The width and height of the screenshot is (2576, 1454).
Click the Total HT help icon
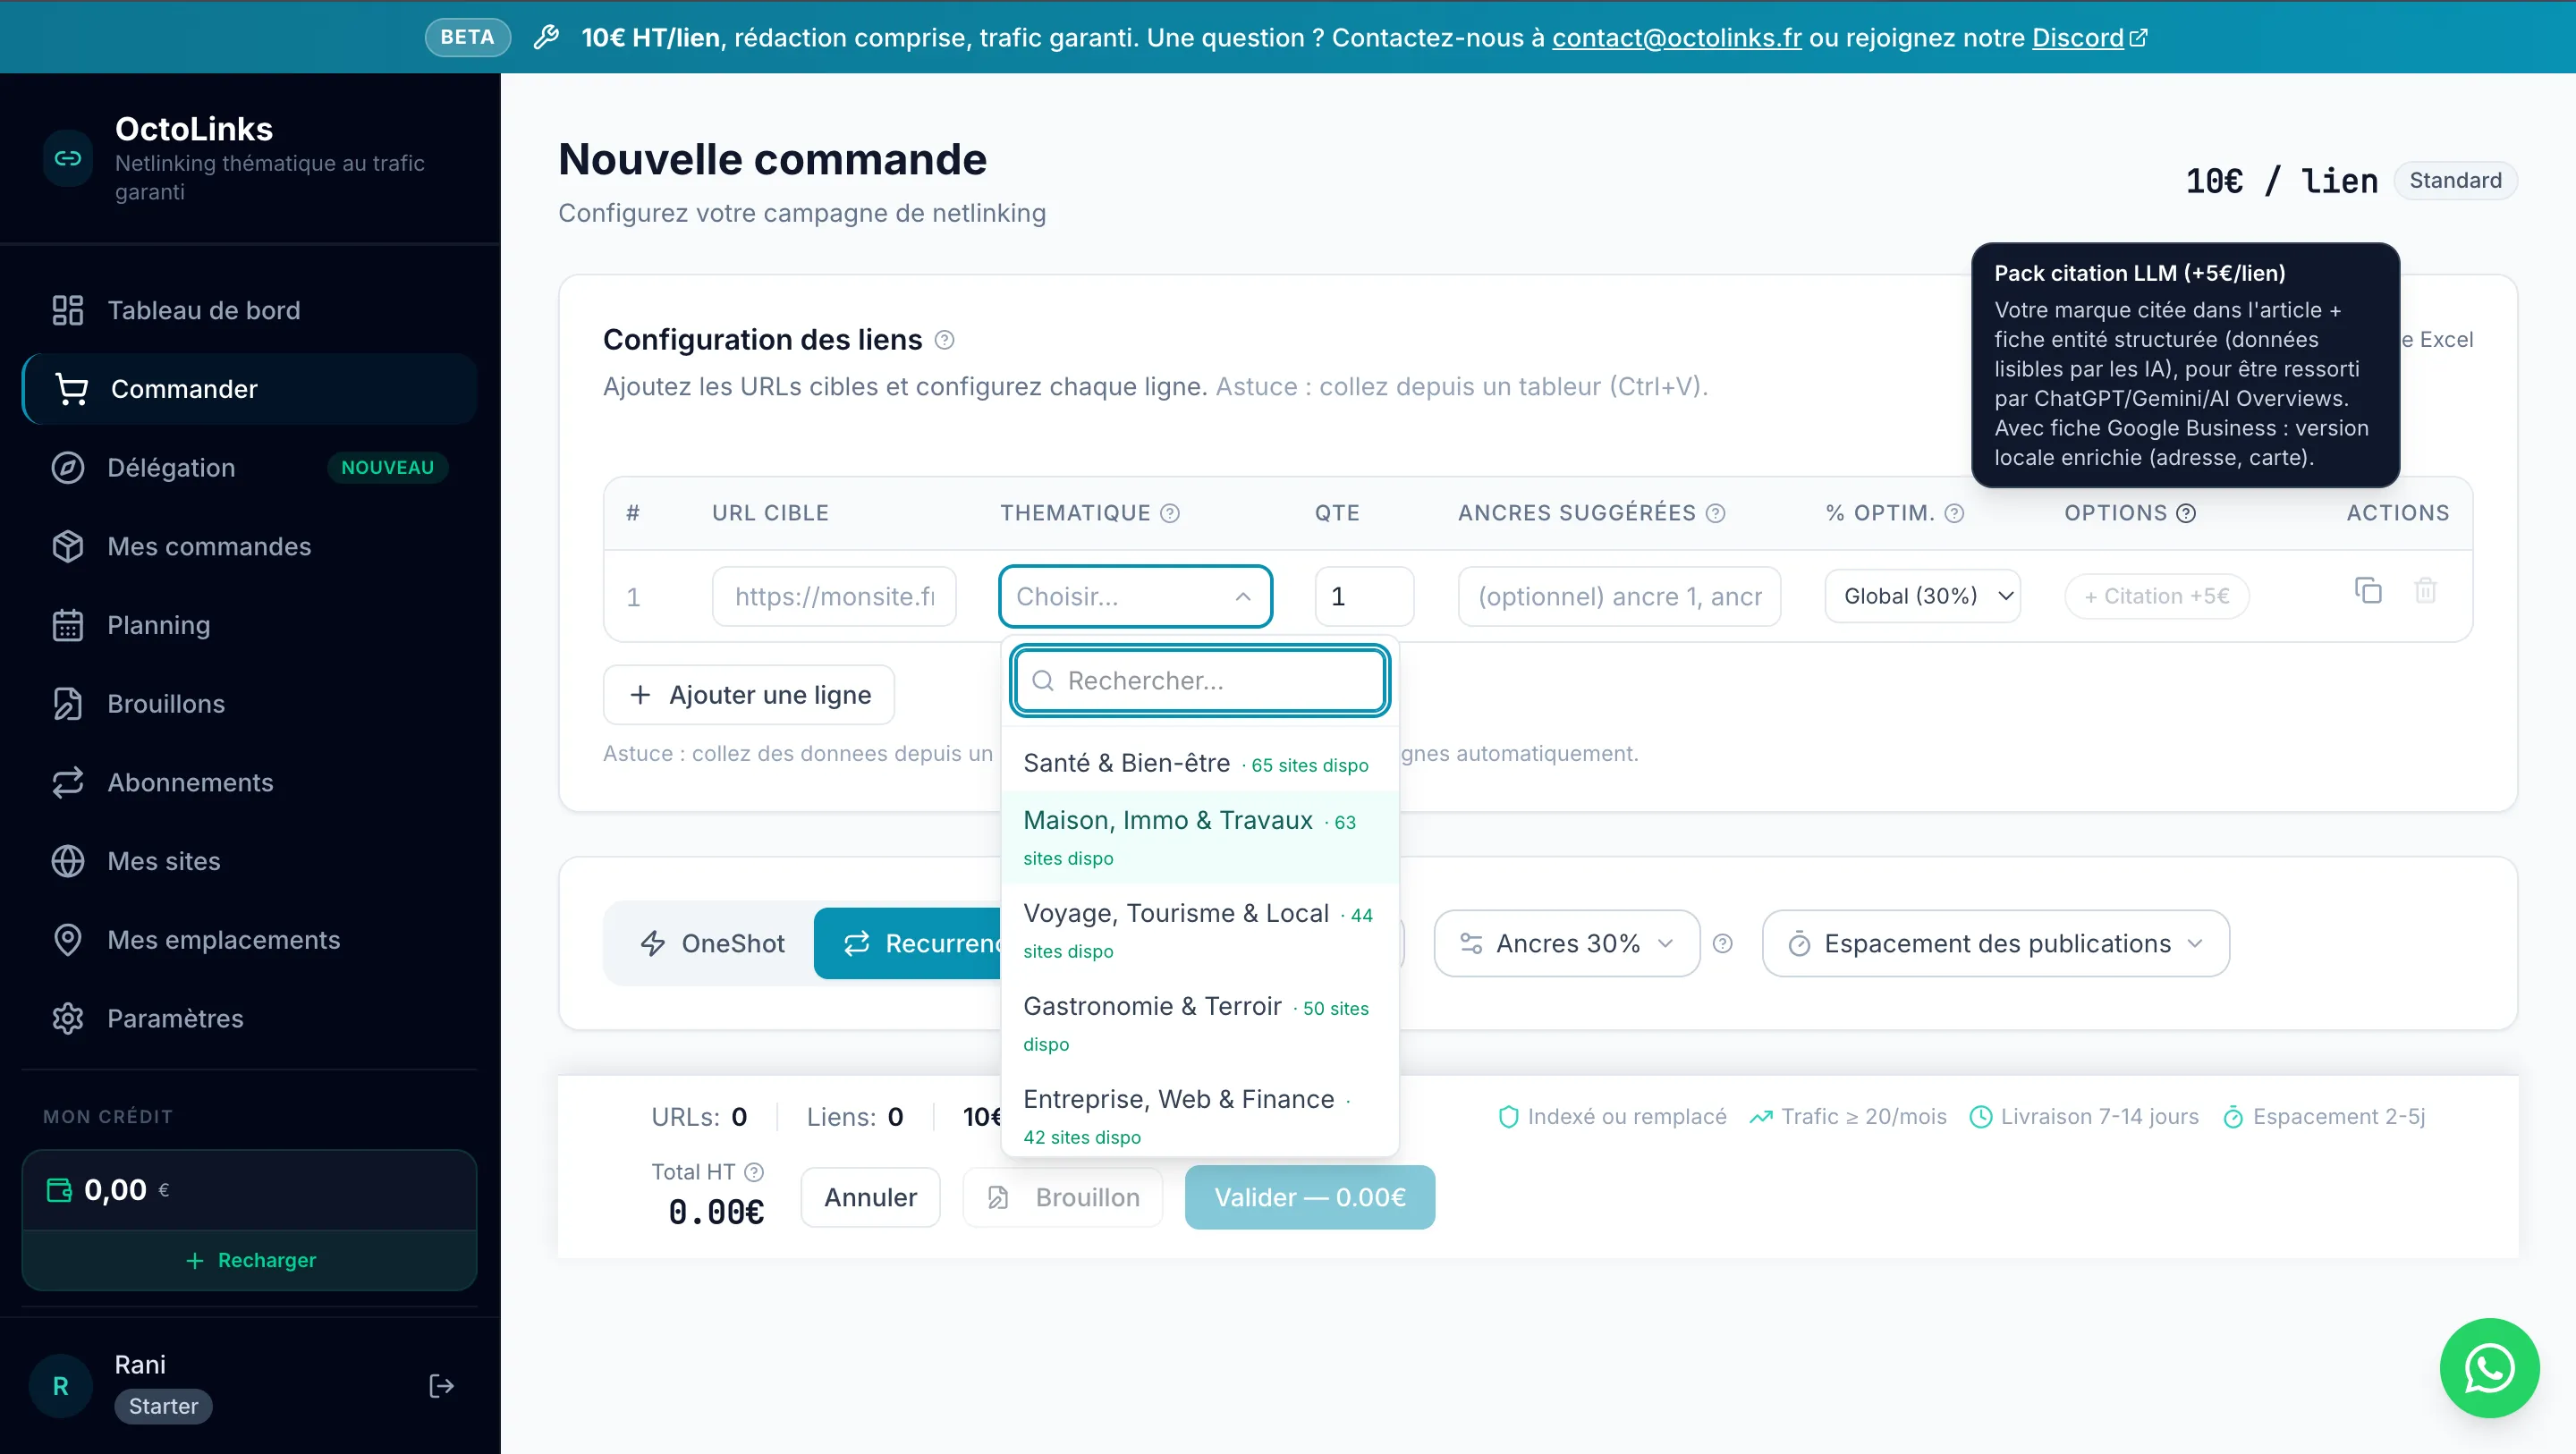(754, 1172)
